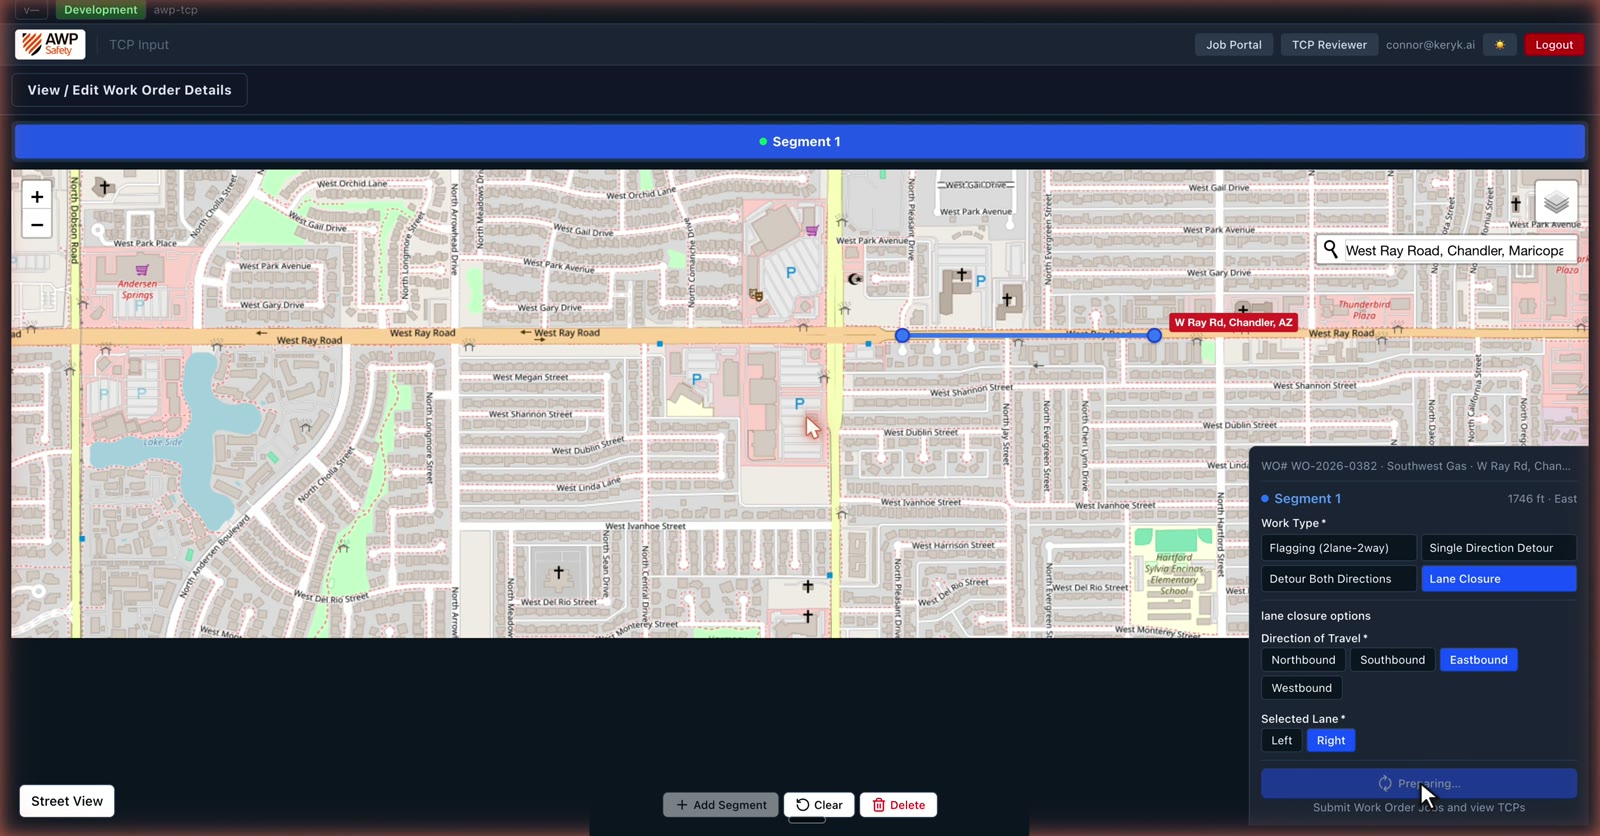The height and width of the screenshot is (836, 1600).
Task: Select Westbound direction of travel
Action: coord(1301,688)
